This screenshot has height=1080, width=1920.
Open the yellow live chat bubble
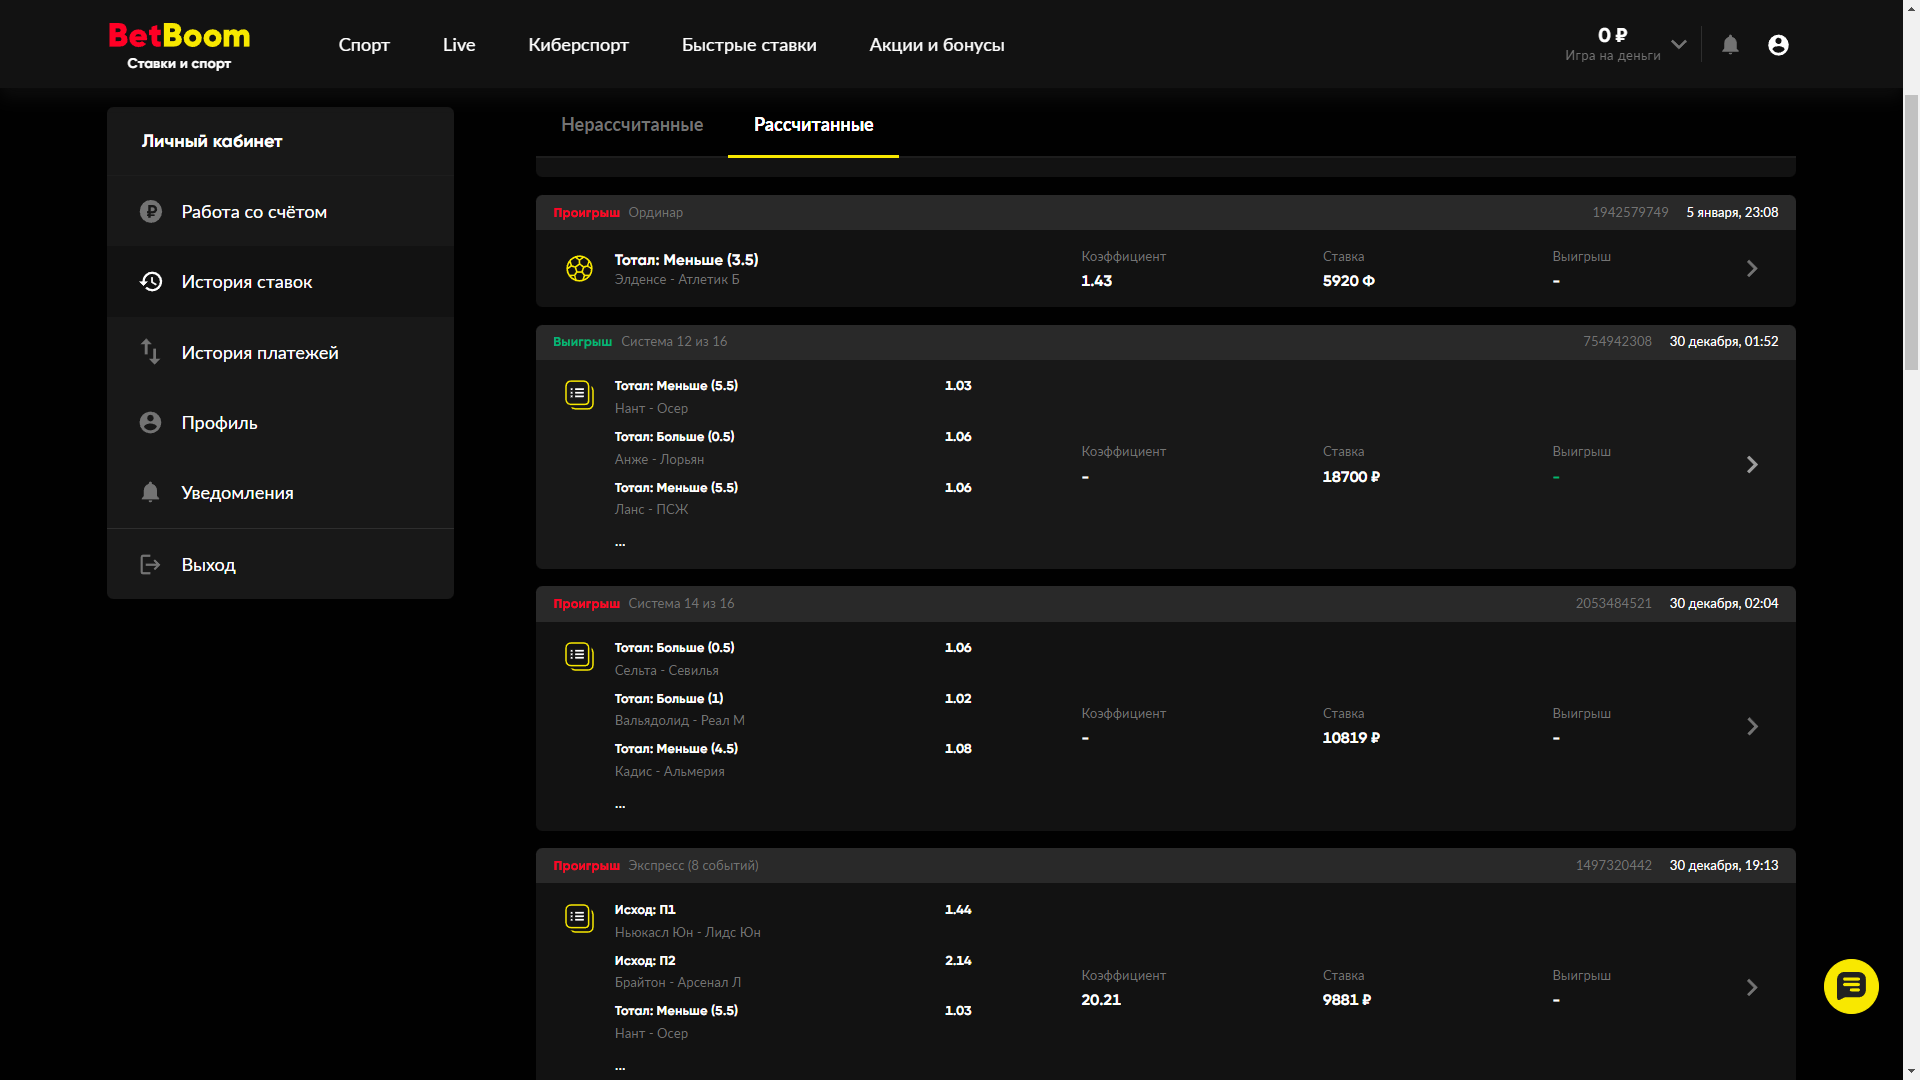1851,986
